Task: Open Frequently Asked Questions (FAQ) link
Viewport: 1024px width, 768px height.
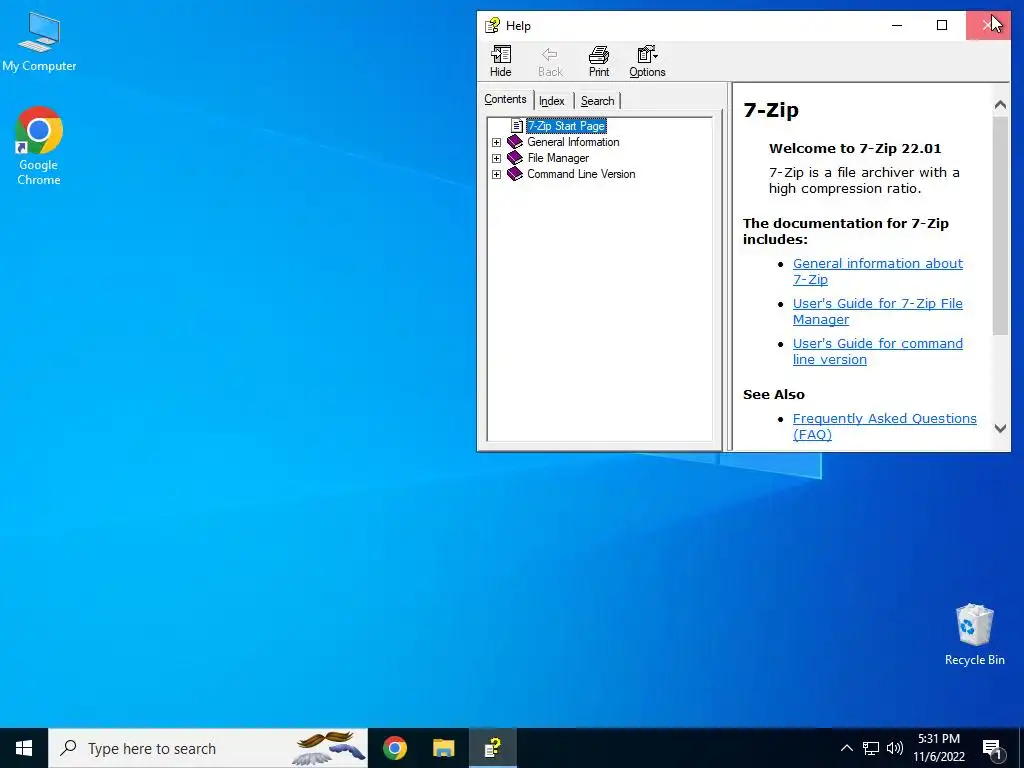Action: pos(884,426)
